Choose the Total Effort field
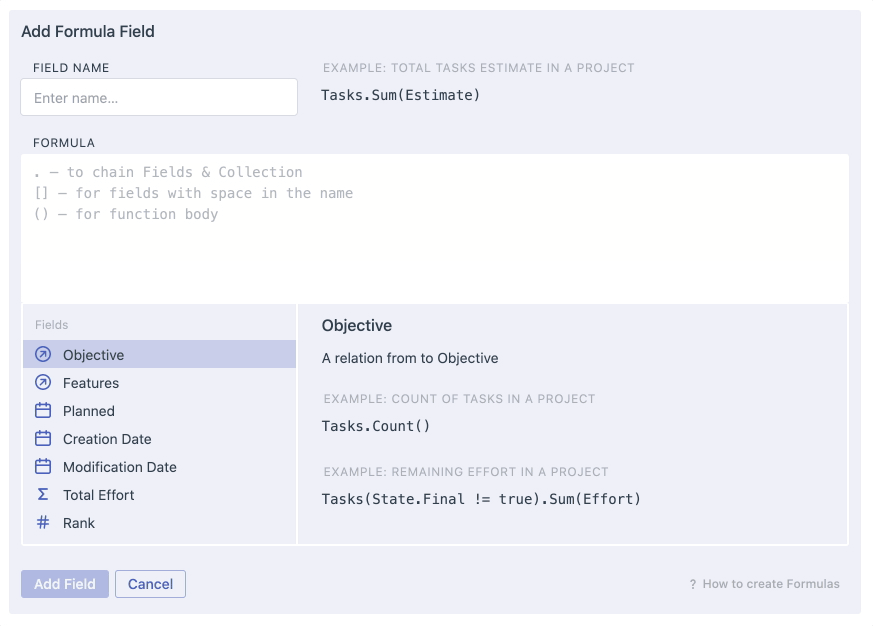This screenshot has height=626, width=873. click(159, 495)
